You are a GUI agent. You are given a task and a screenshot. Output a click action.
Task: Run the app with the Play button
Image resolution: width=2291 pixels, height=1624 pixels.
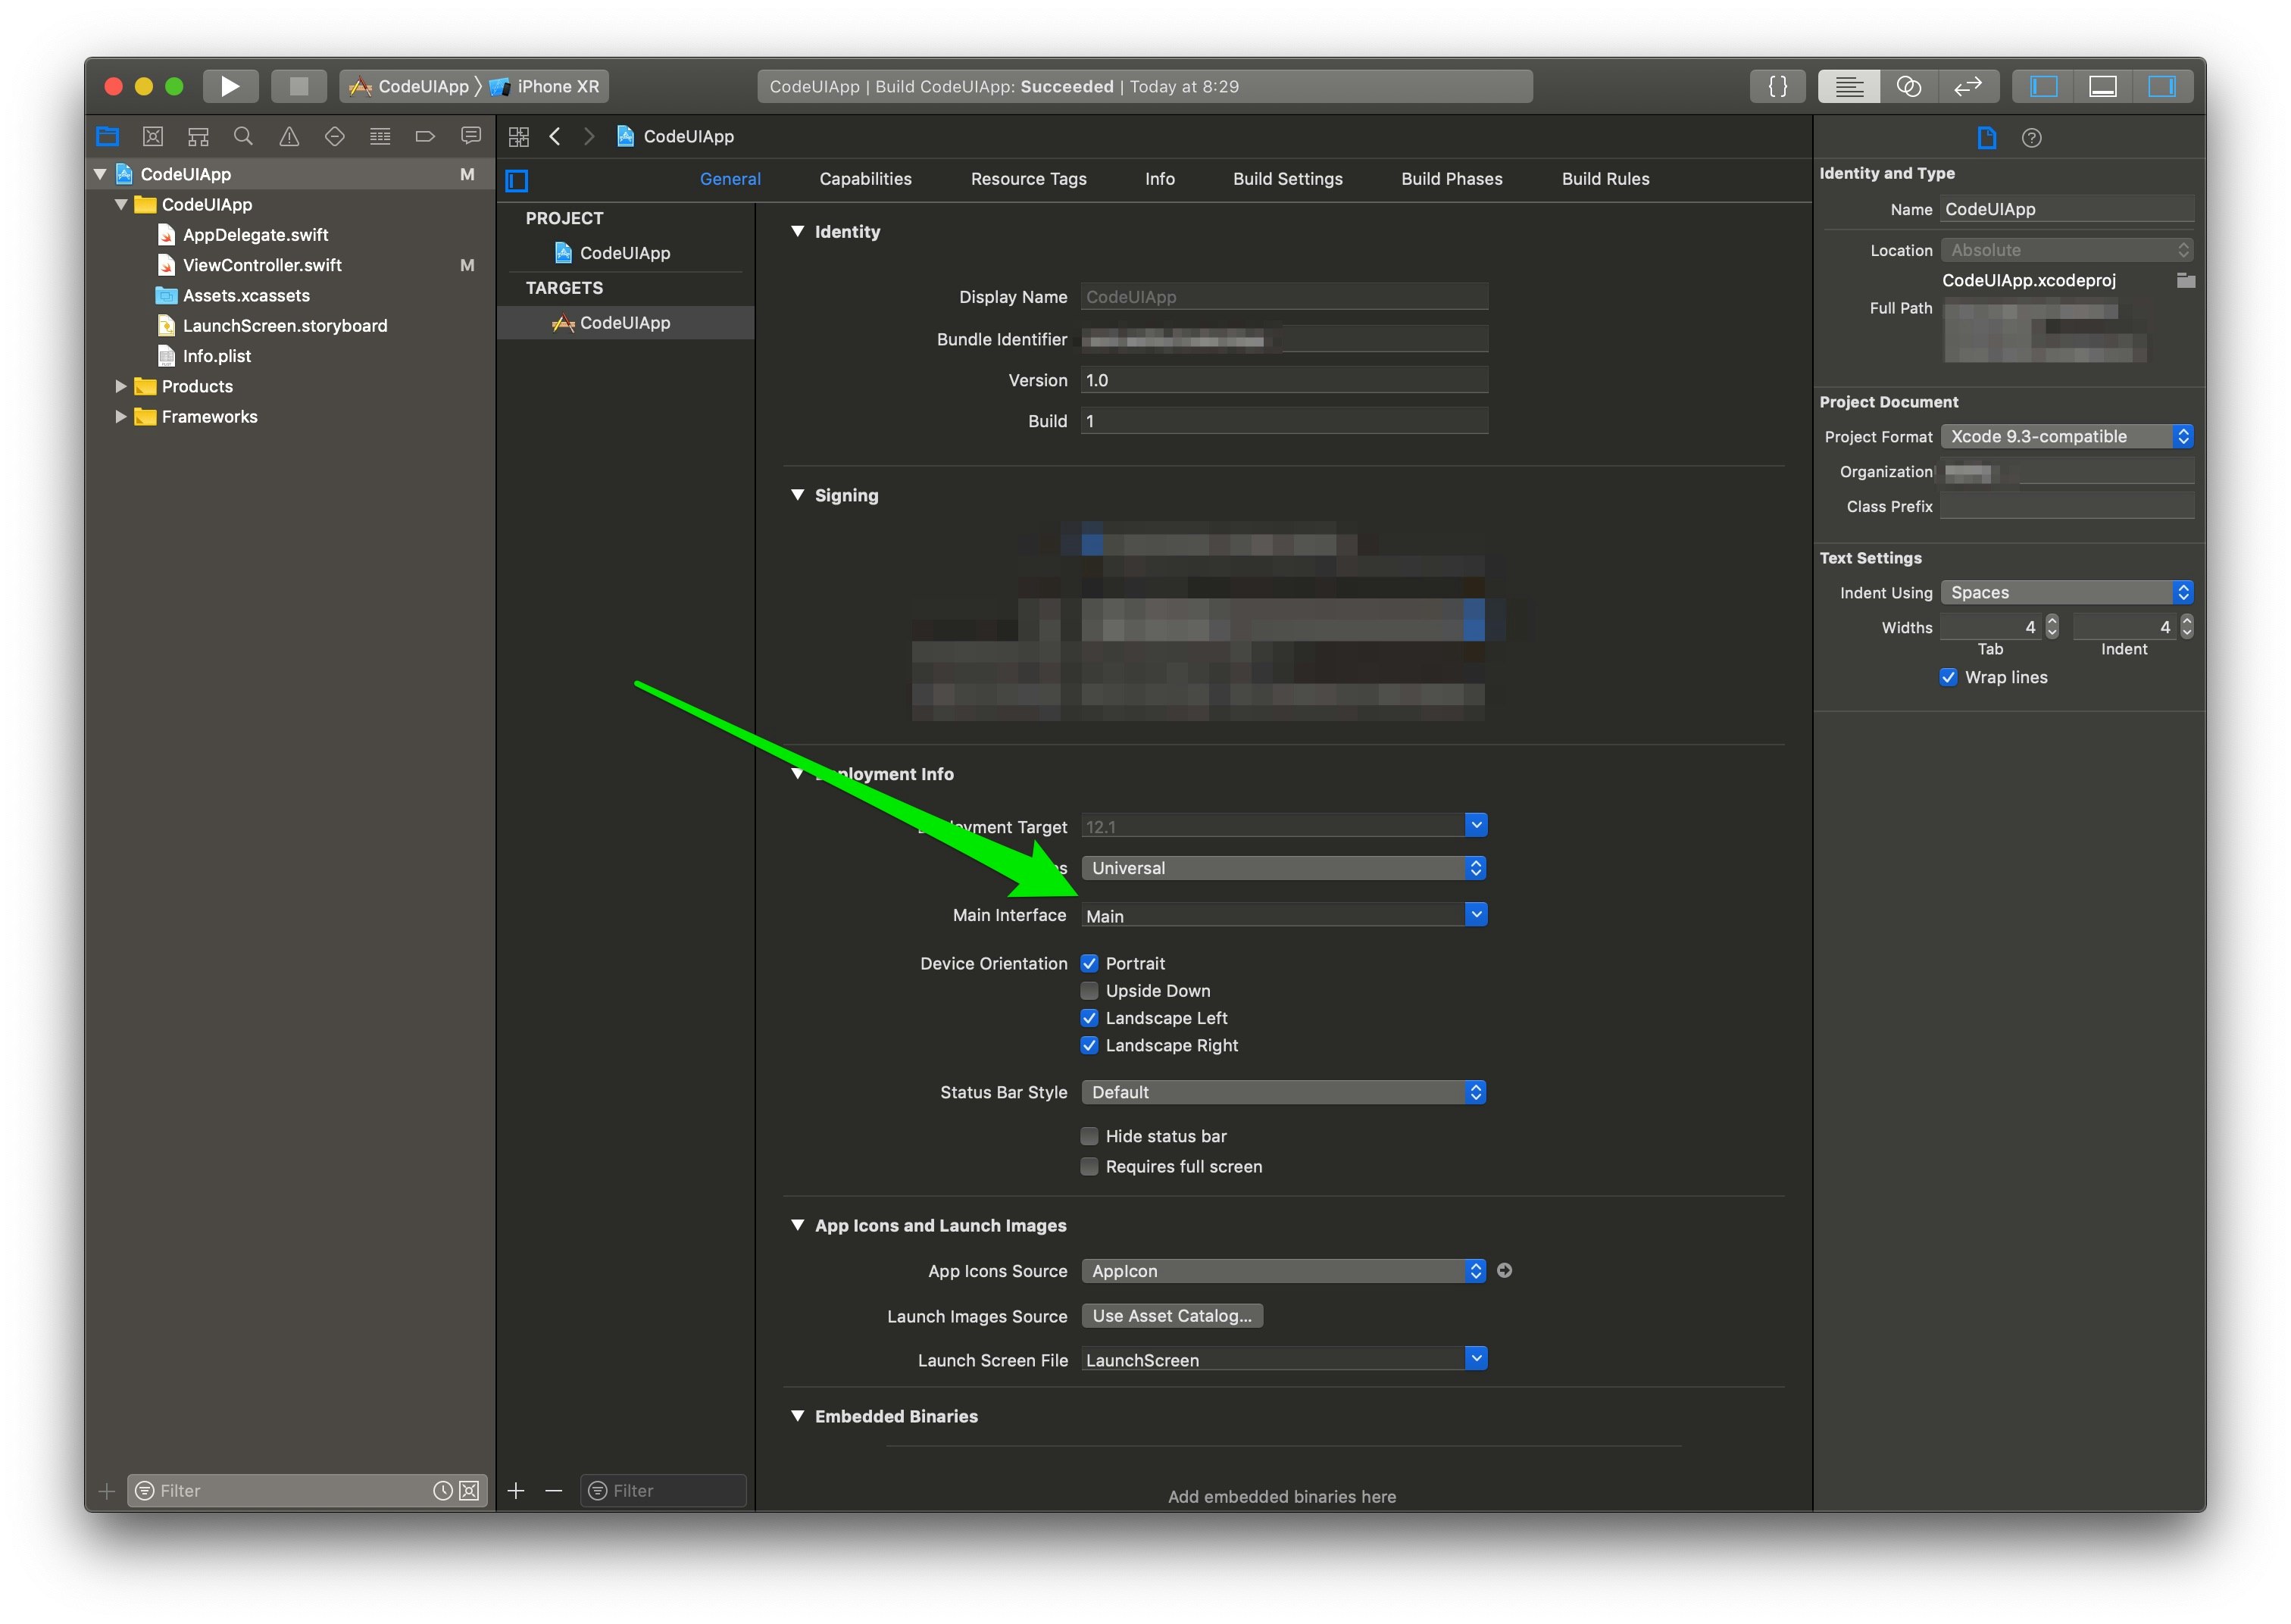point(230,86)
